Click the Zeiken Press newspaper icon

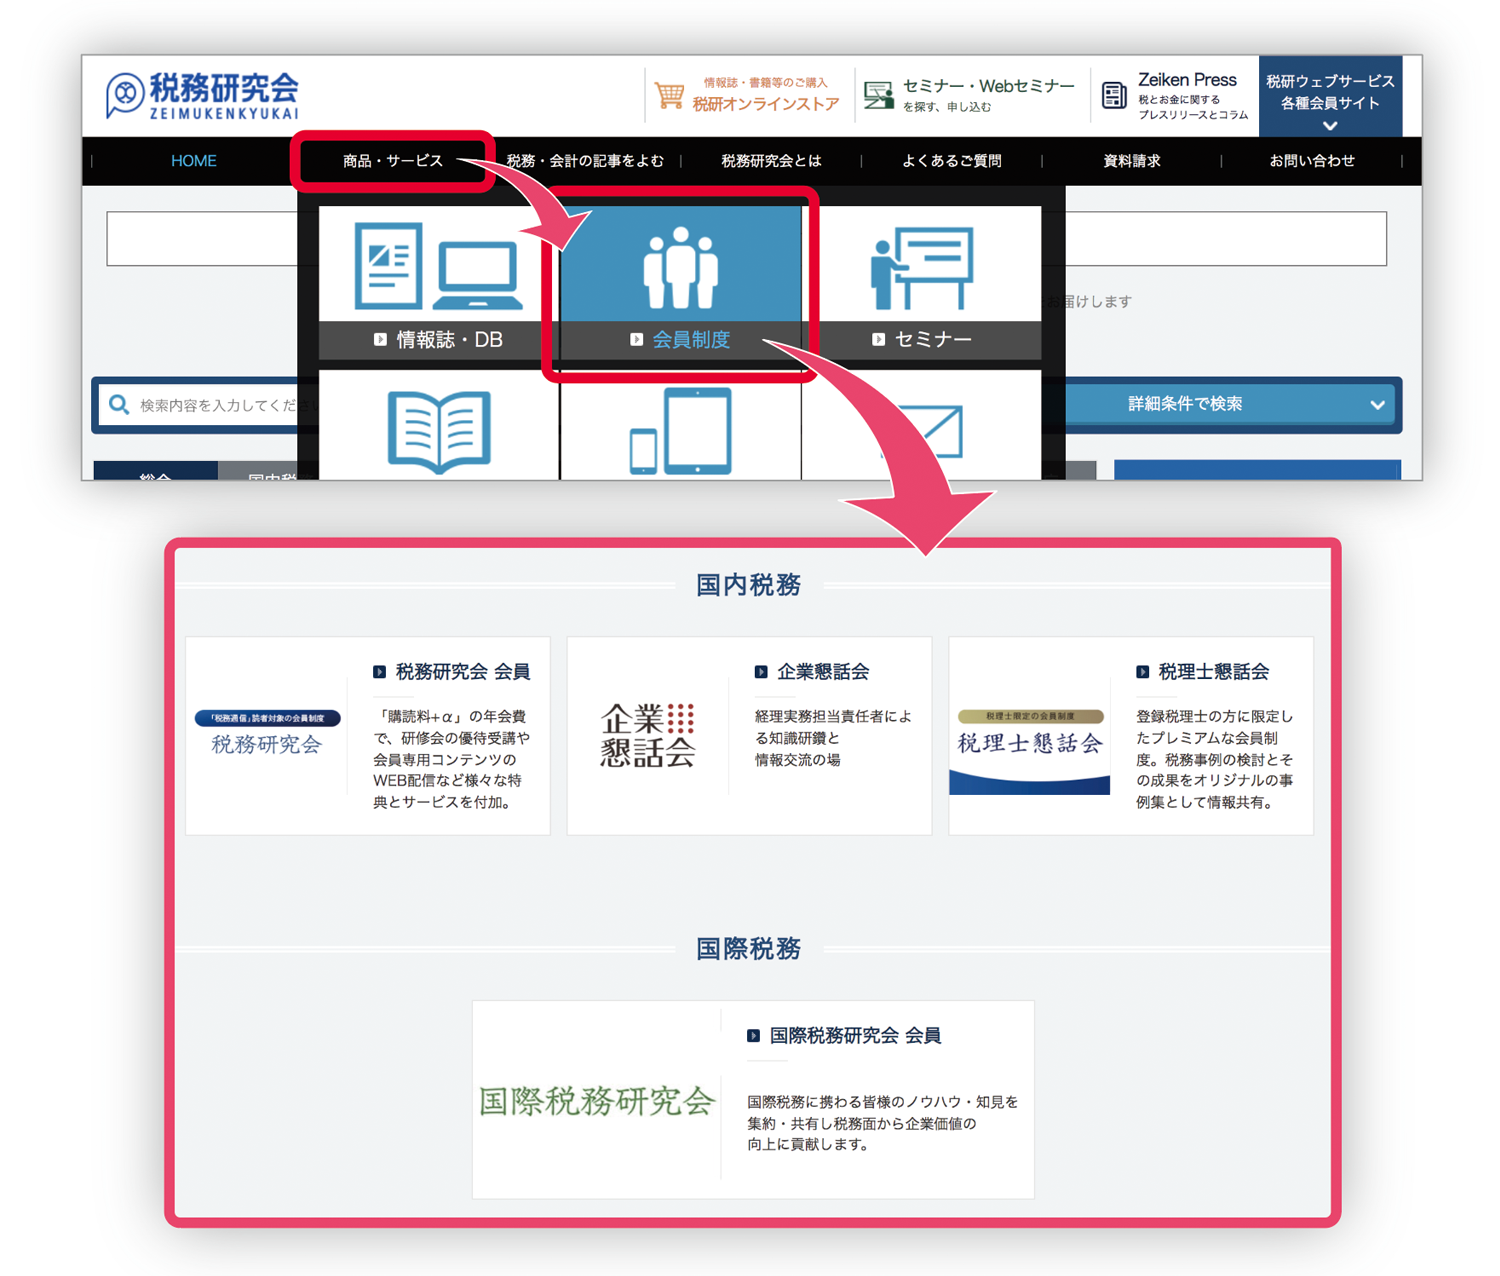coord(1114,95)
